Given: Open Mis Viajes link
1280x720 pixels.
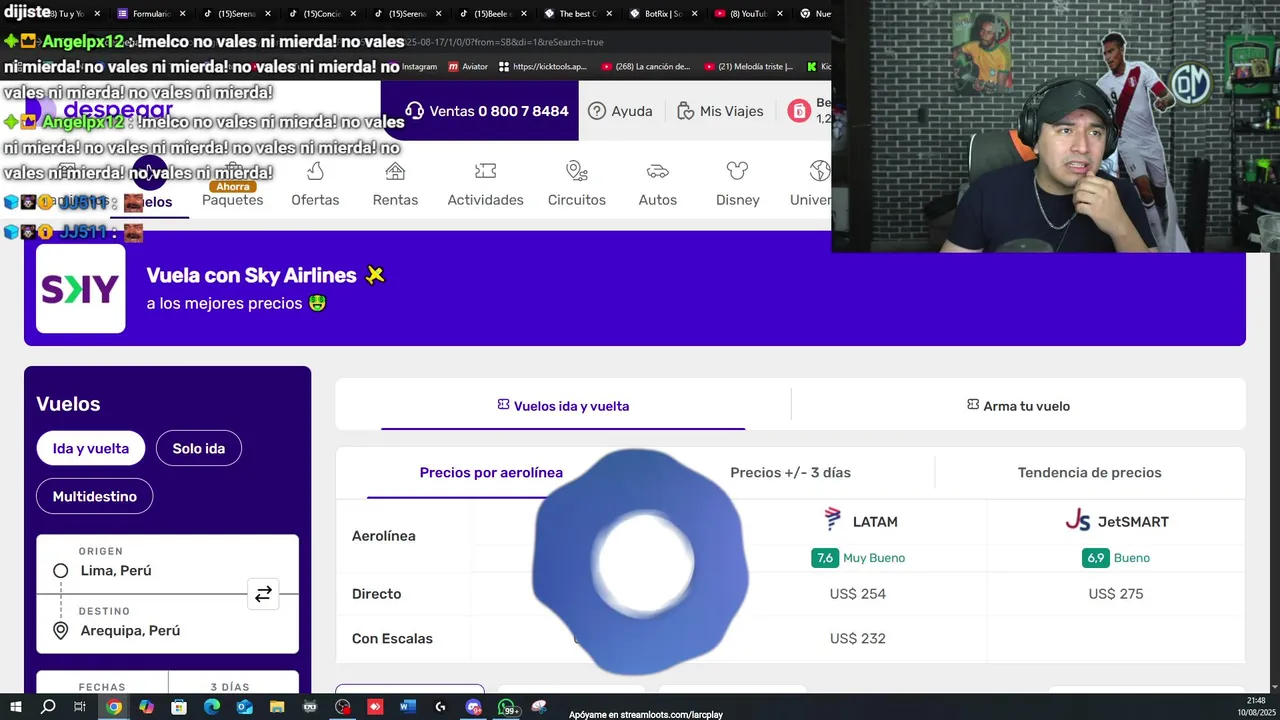Looking at the screenshot, I should pos(720,111).
